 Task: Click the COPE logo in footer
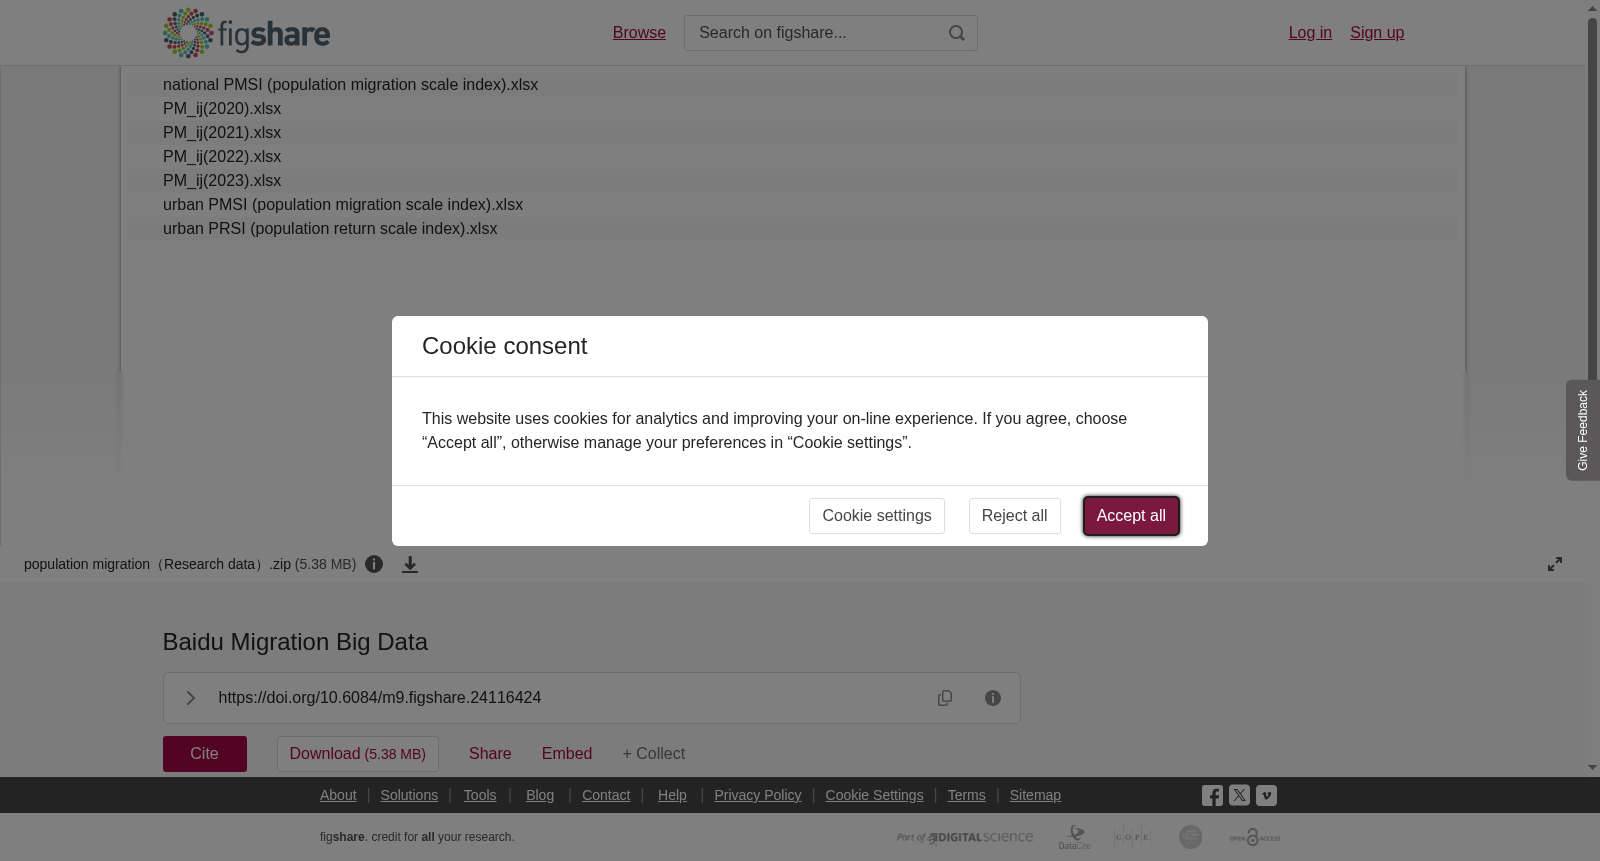point(1132,837)
